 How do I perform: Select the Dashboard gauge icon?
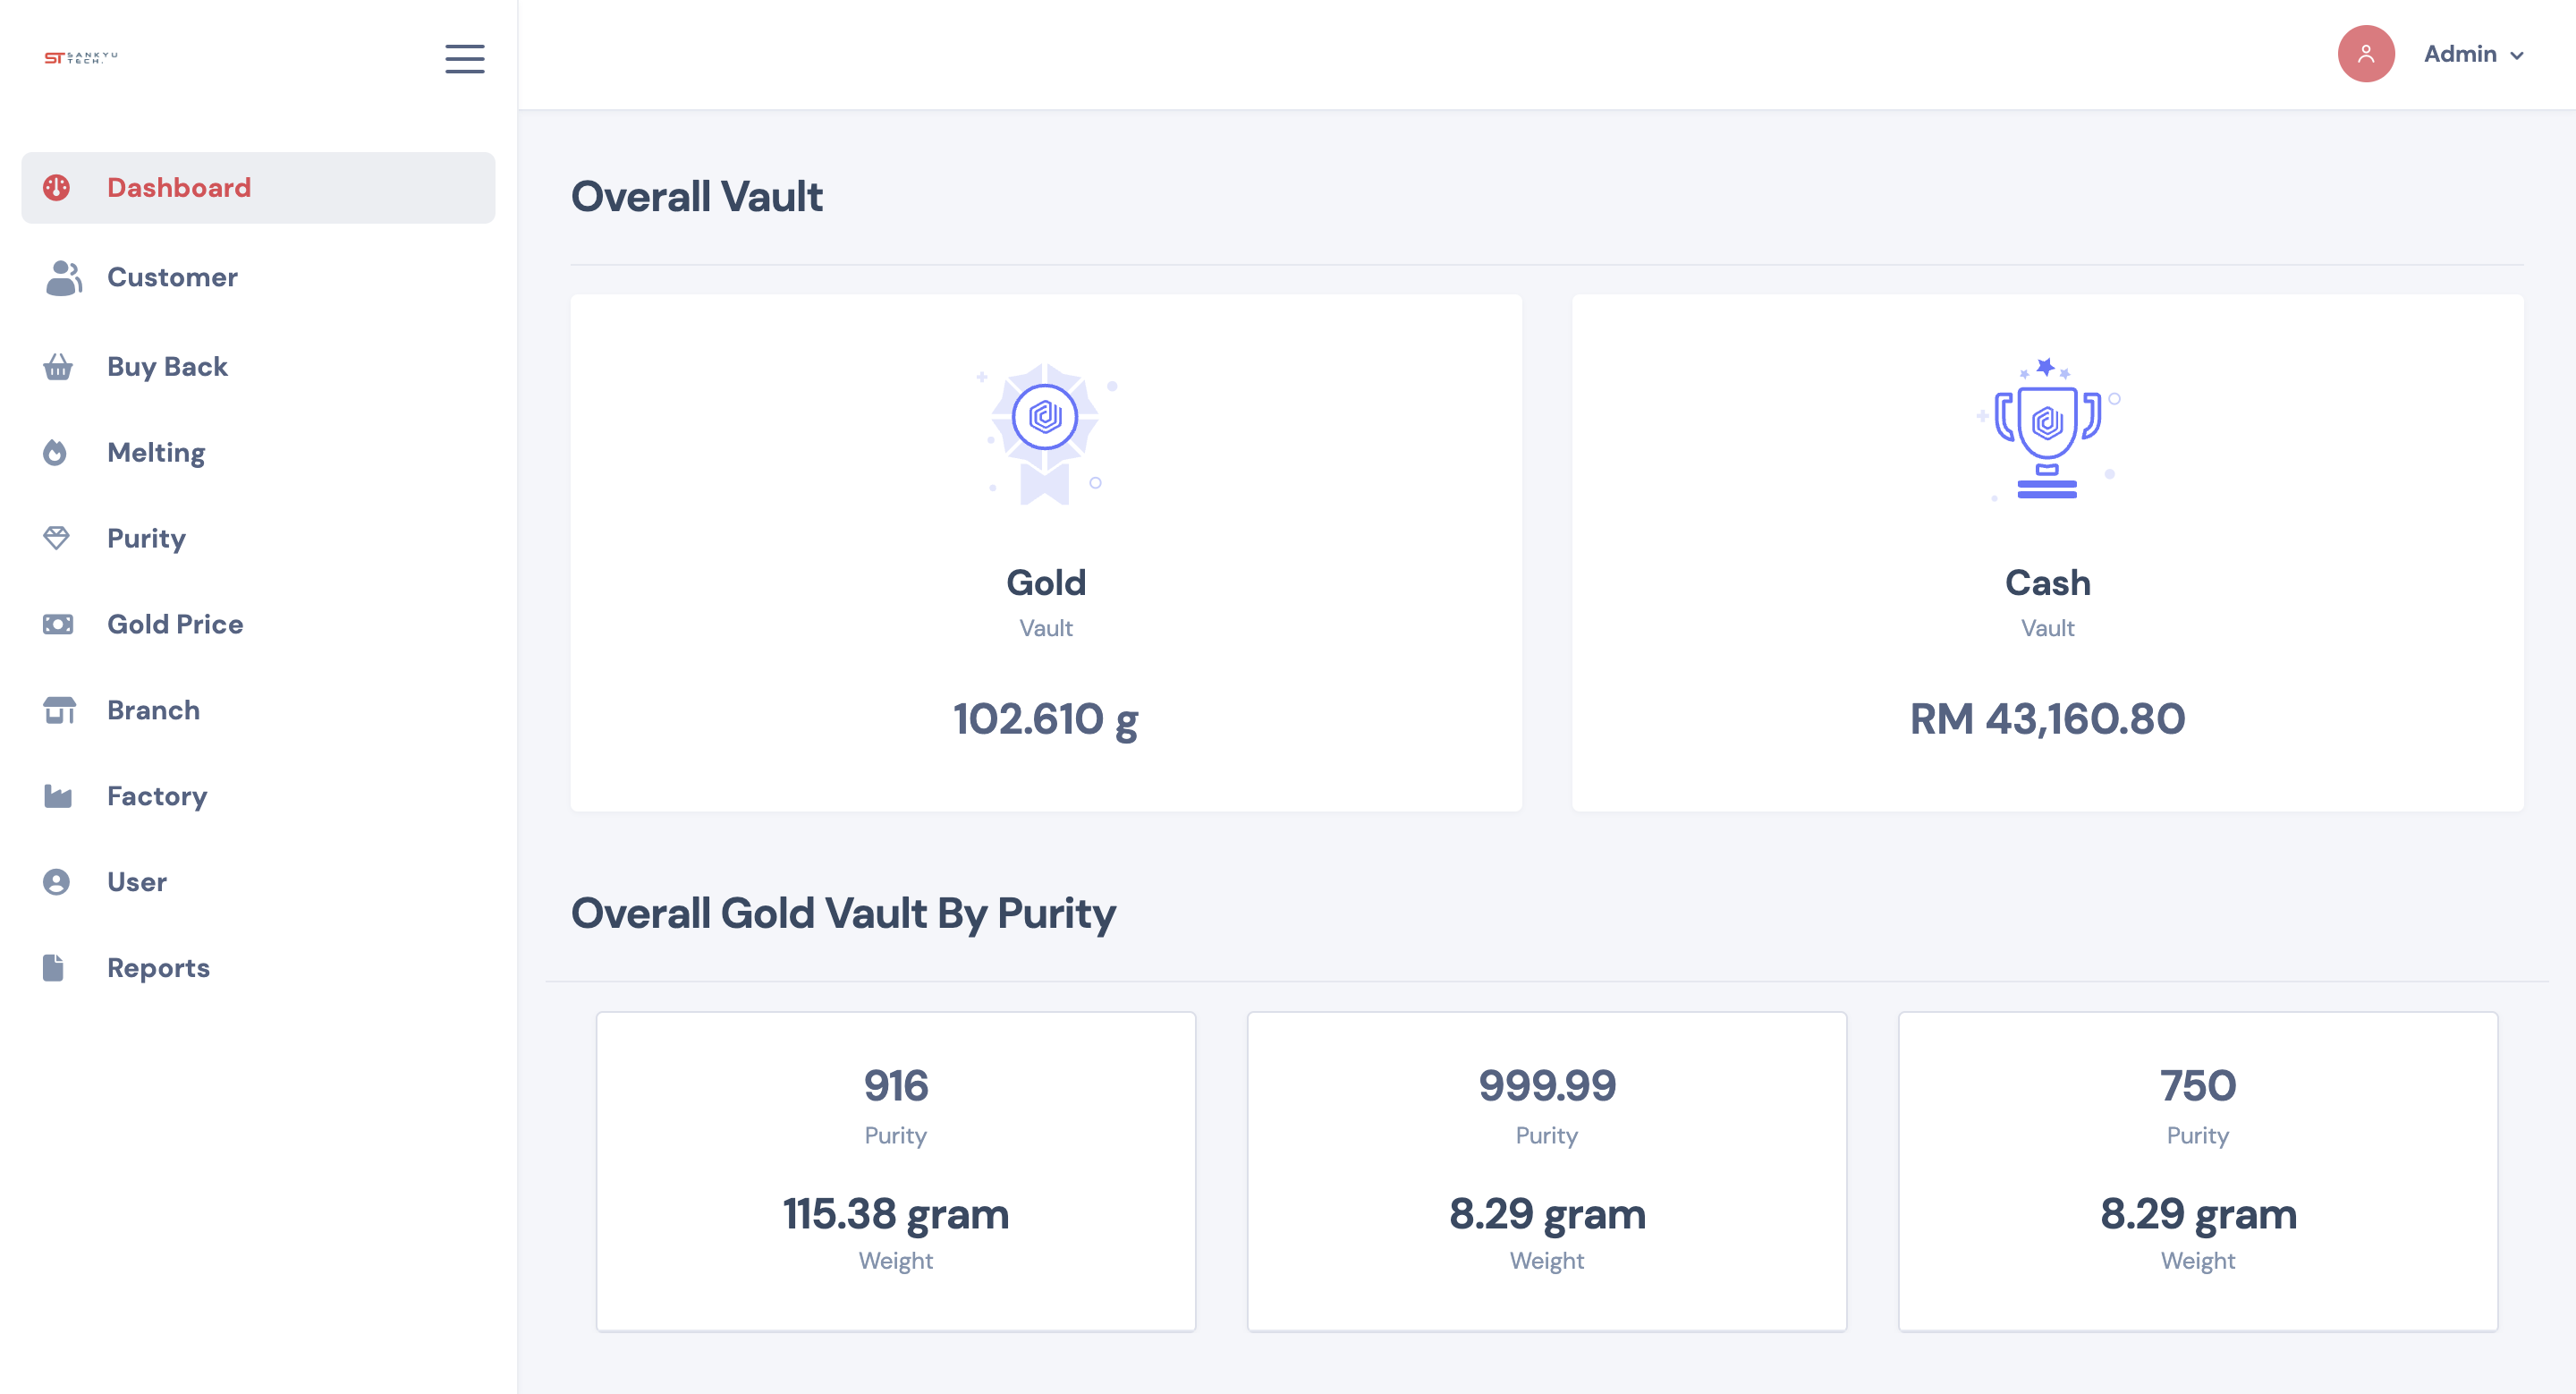pos(58,188)
